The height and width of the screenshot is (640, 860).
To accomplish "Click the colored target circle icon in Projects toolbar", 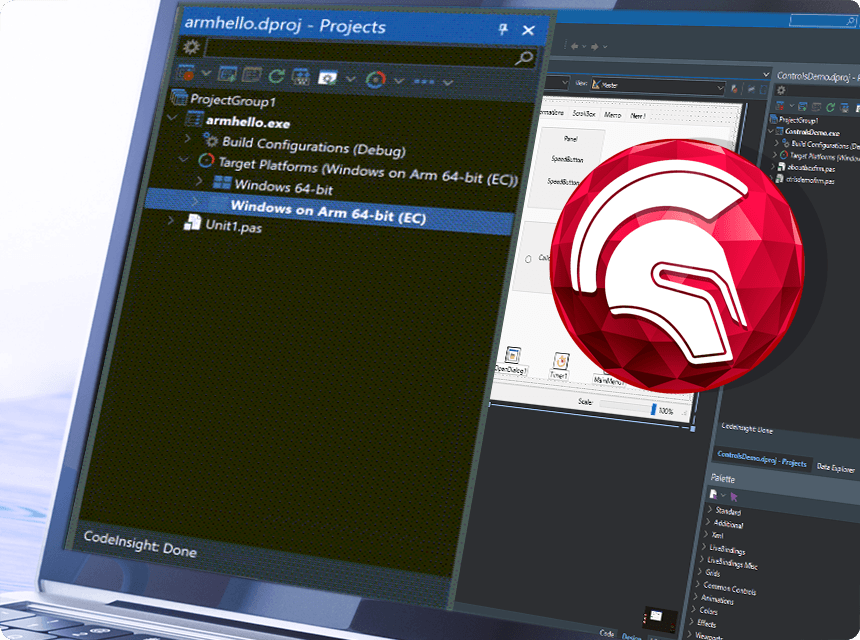I will 375,79.
